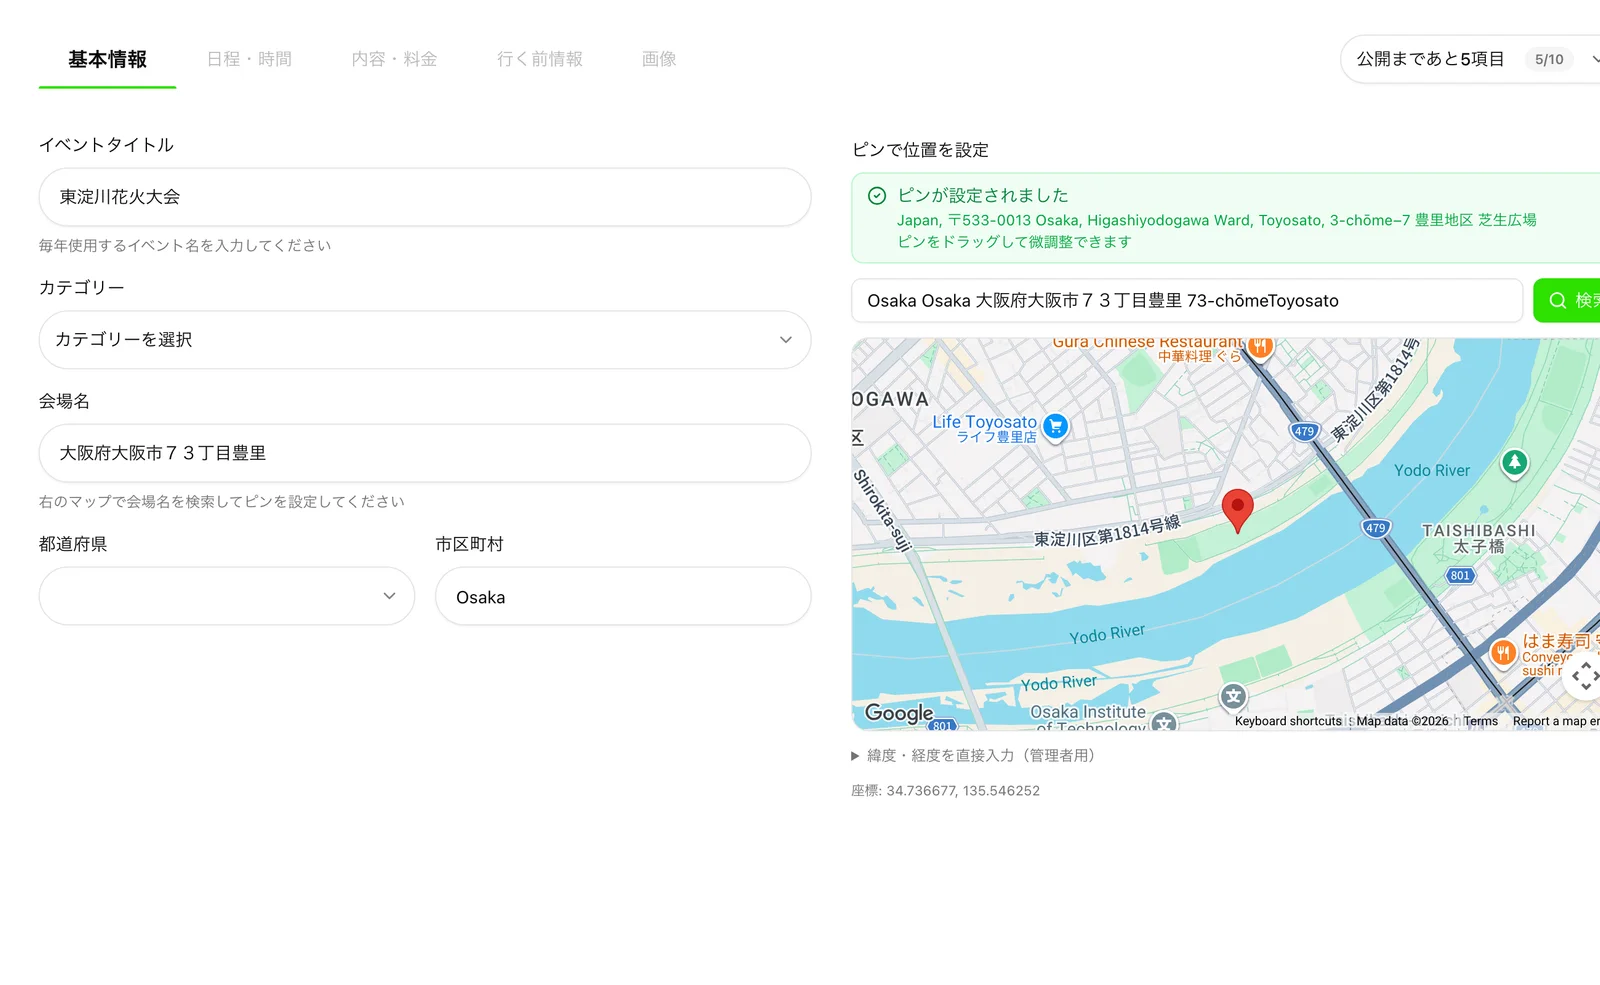Click the Map data ©2026 text
The image size is (1600, 985).
[1402, 721]
